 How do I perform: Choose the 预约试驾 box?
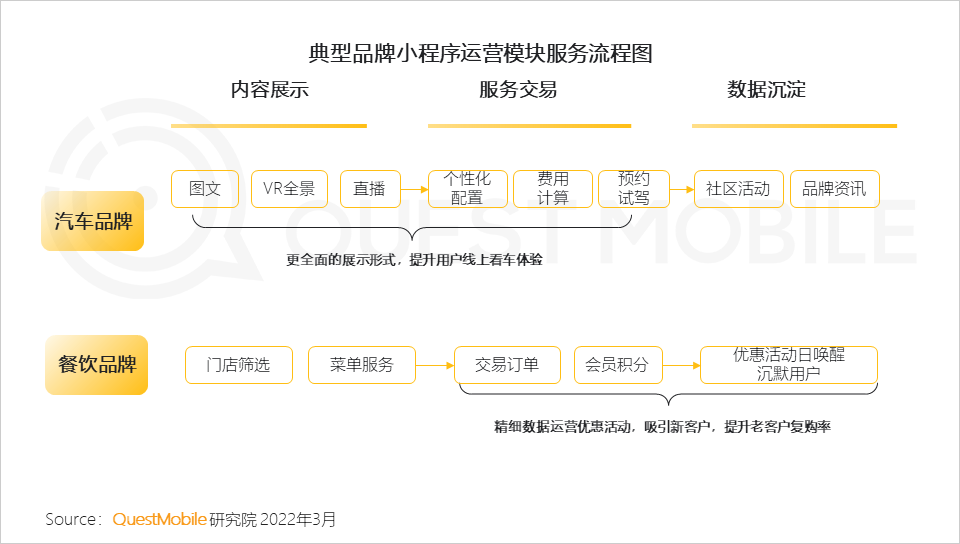point(633,189)
